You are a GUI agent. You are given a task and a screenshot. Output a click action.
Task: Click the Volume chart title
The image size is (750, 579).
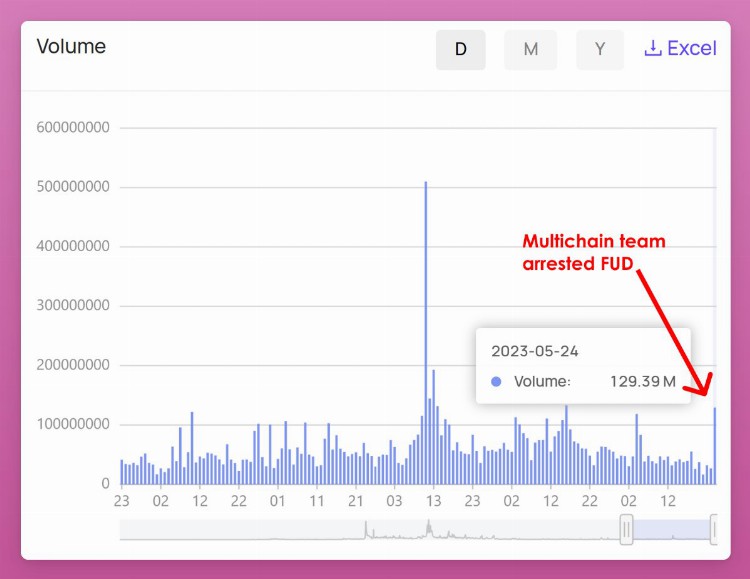coord(71,47)
